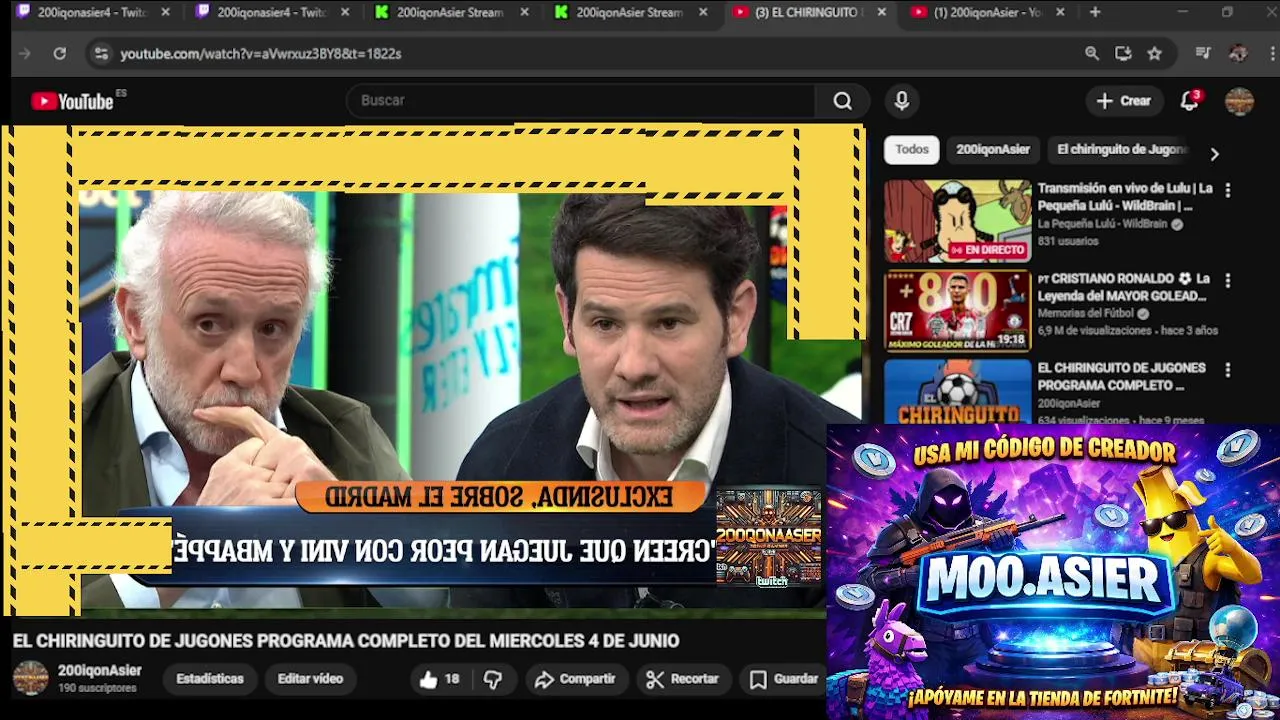This screenshot has width=1280, height=720.
Task: Show more filter chips with right chevron
Action: 1214,154
